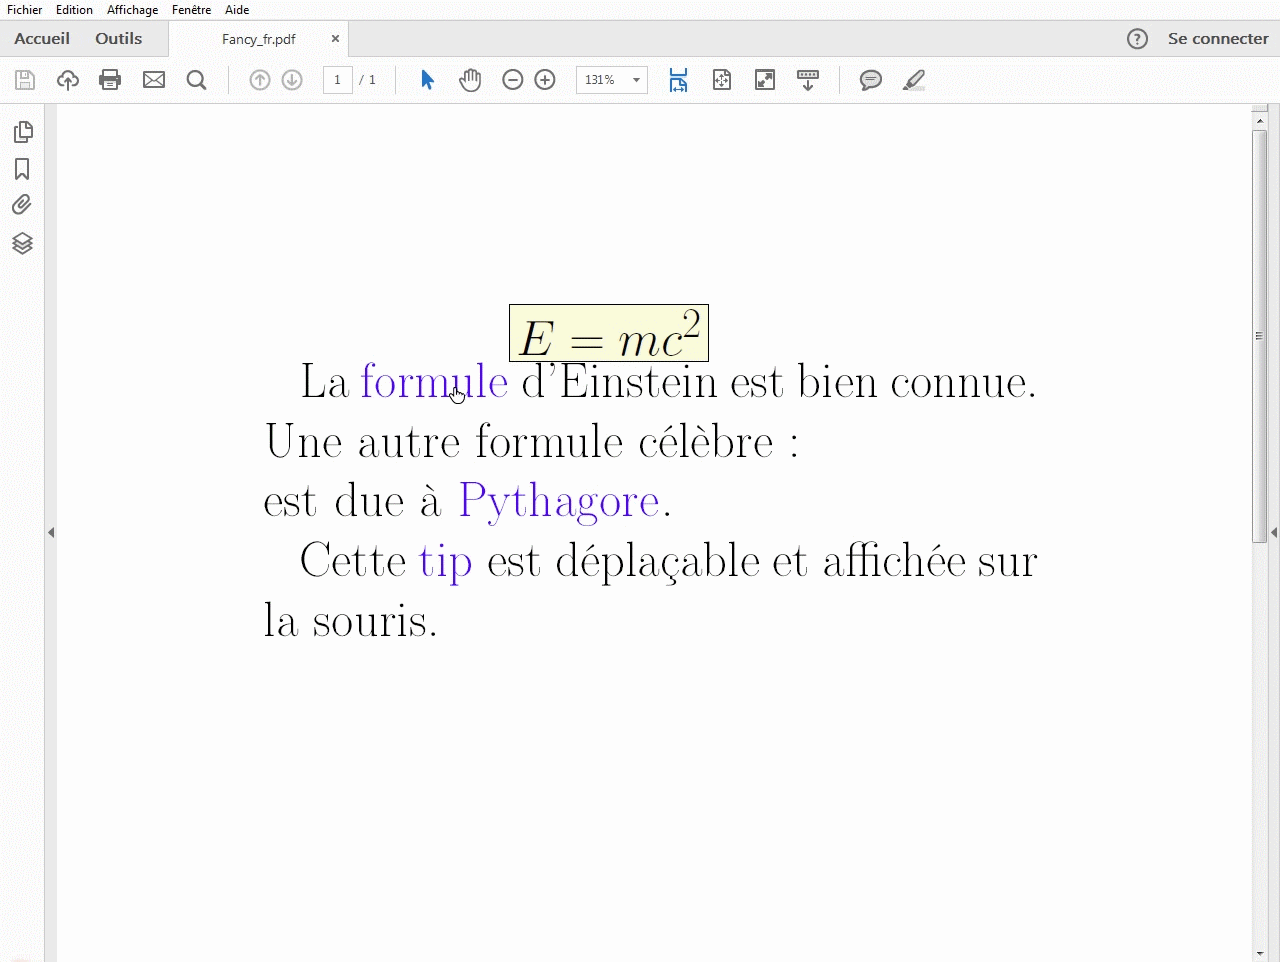This screenshot has height=962, width=1280.
Task: Show document attachments
Action: pos(22,204)
